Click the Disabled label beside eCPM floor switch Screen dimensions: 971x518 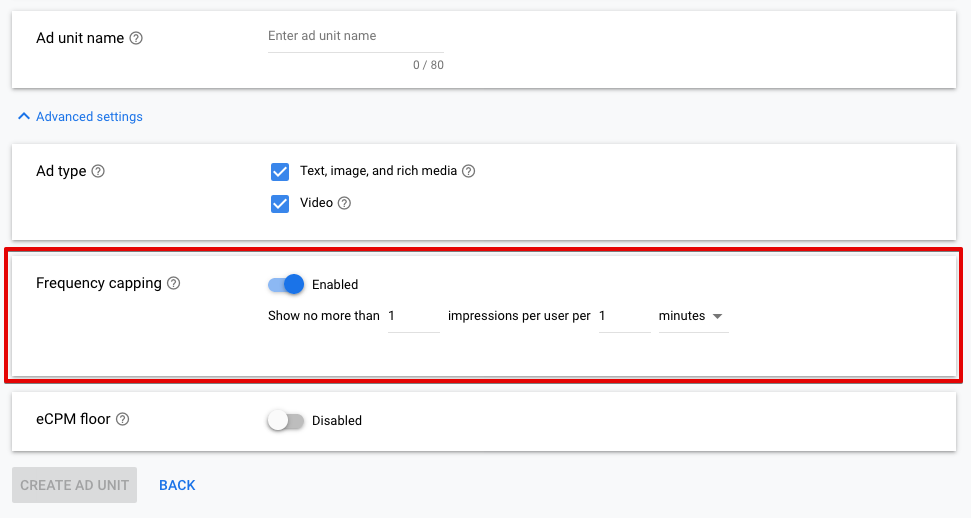(337, 421)
